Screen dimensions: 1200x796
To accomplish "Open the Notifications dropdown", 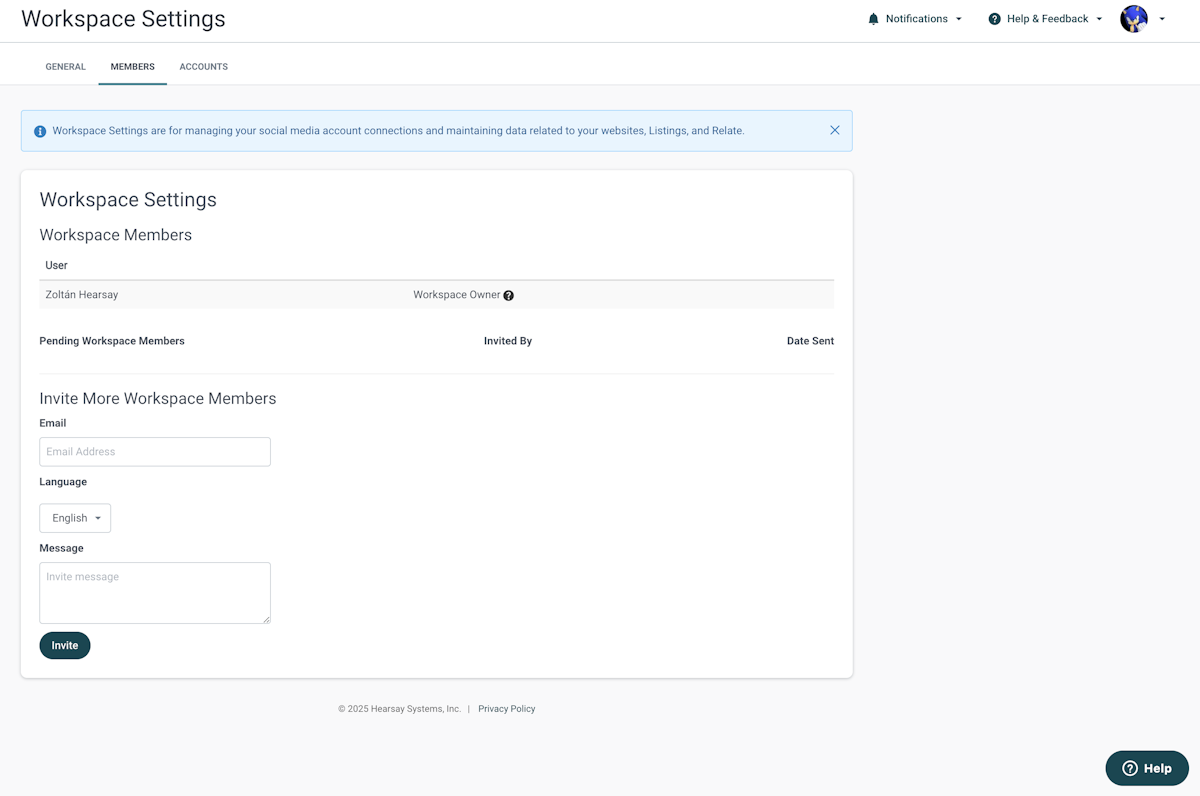I will click(x=915, y=19).
